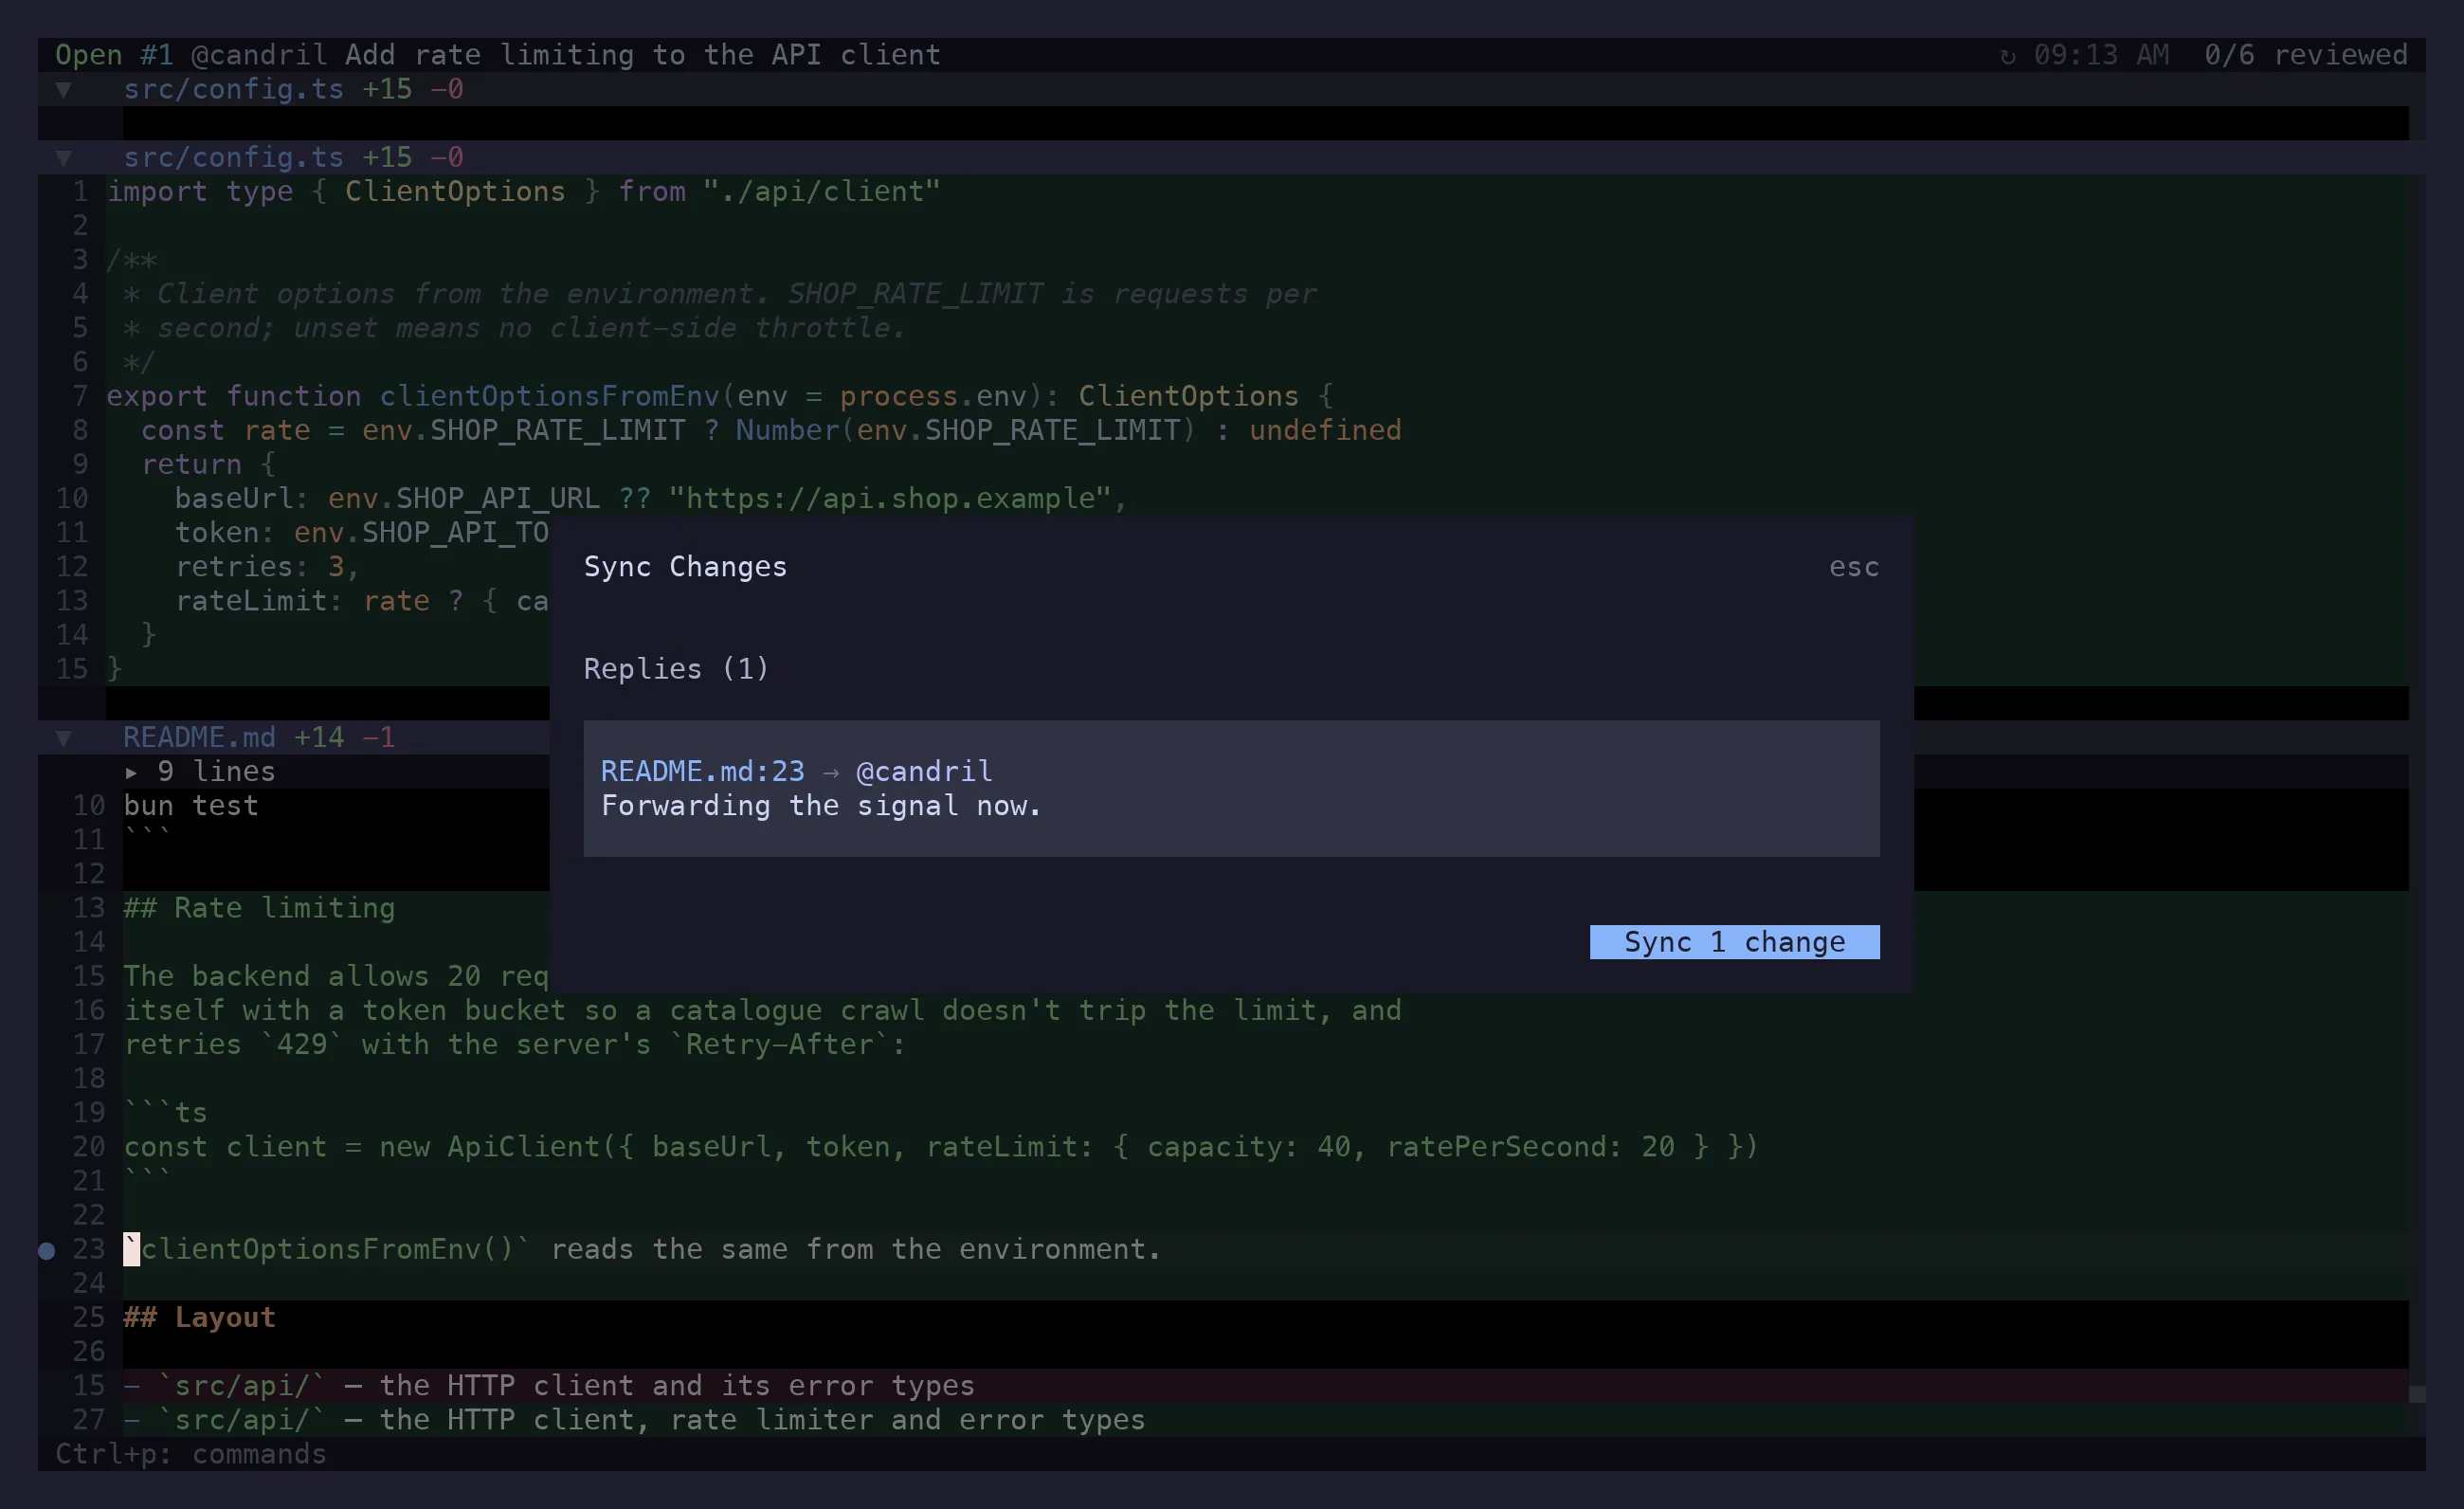Click line number 20 in the README.md gutter
This screenshot has height=1509, width=2464.
(88, 1147)
